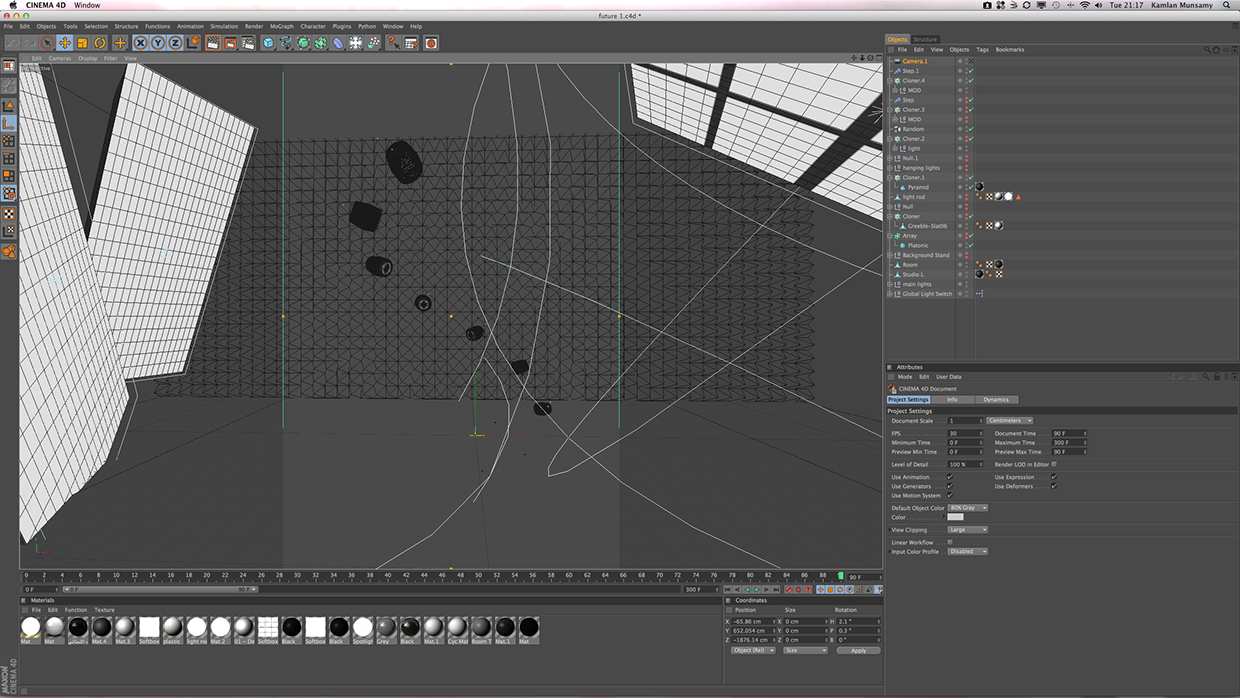Viewport: 1240px width, 698px height.
Task: Click the coordinate system toggle icon
Action: (192, 43)
